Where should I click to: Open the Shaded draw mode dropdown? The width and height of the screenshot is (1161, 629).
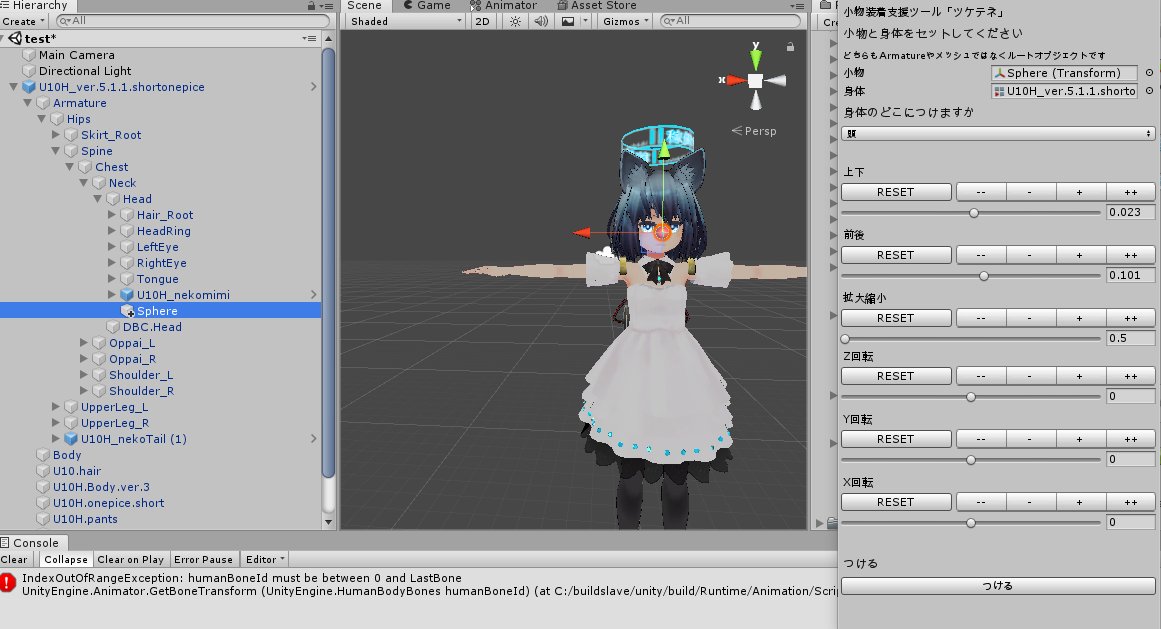click(405, 21)
